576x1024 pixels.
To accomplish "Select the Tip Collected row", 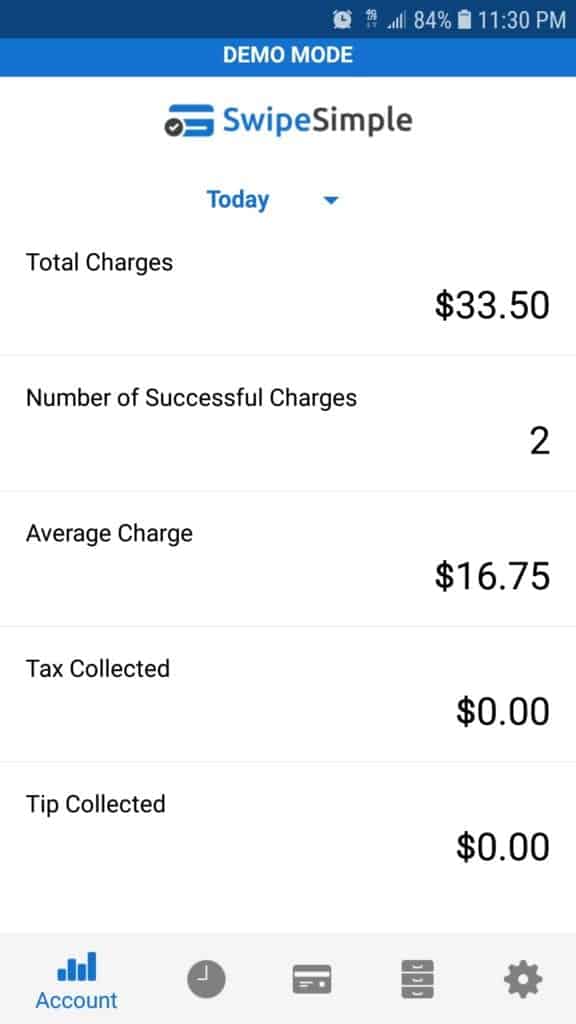I will click(x=288, y=829).
